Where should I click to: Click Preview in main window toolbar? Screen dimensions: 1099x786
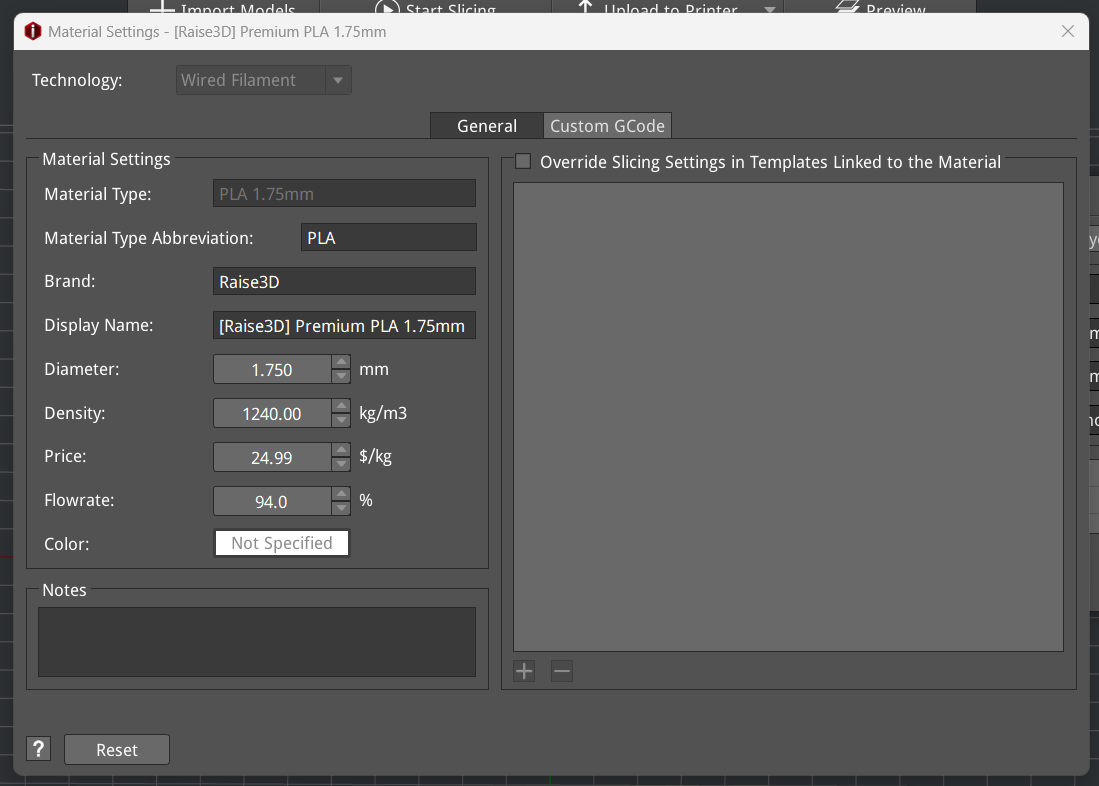click(881, 7)
